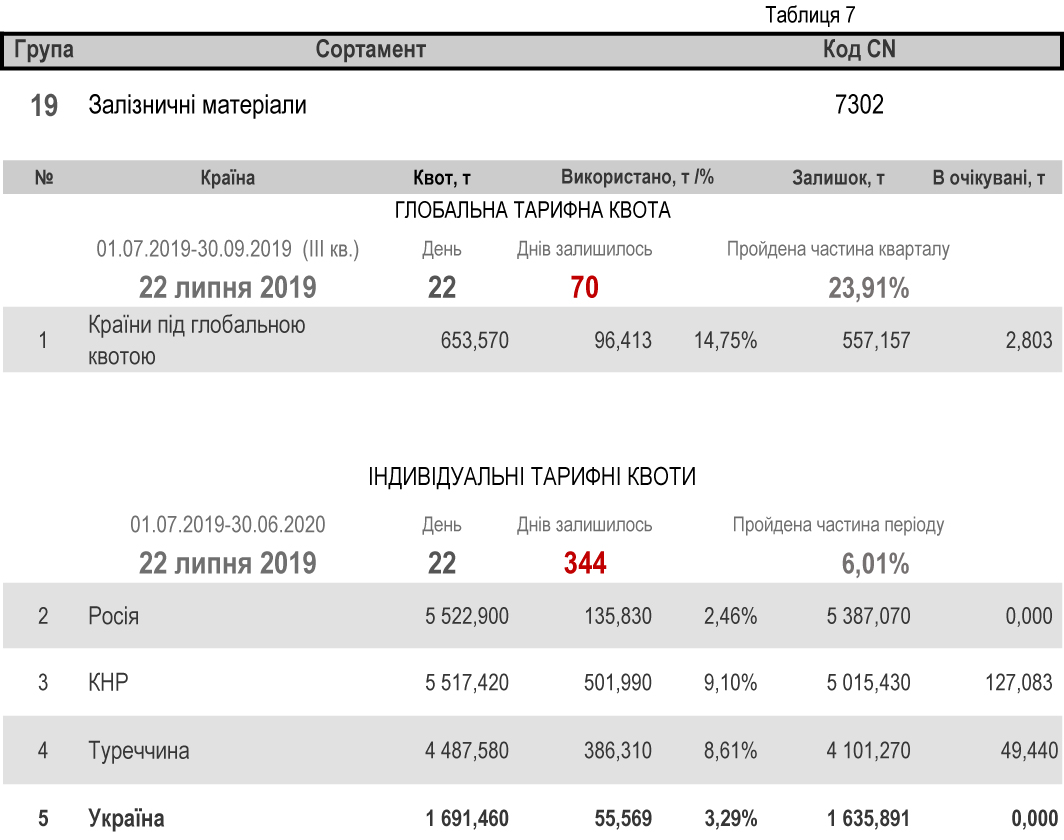The width and height of the screenshot is (1064, 840).
Task: Click the "Використано, т /%" header
Action: (x=637, y=178)
